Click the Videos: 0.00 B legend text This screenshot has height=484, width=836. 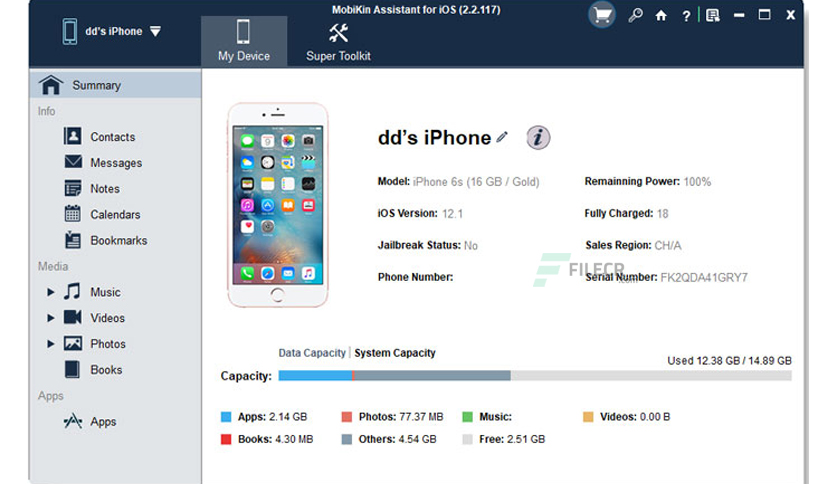tap(635, 417)
